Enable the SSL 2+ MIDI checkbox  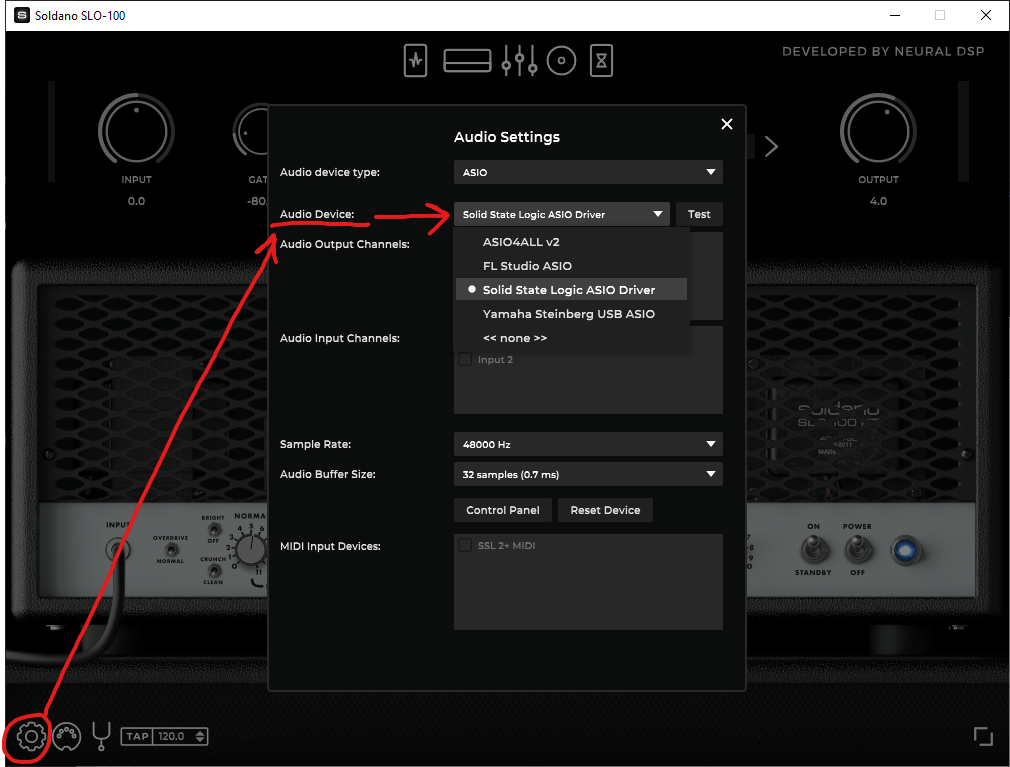pos(465,545)
